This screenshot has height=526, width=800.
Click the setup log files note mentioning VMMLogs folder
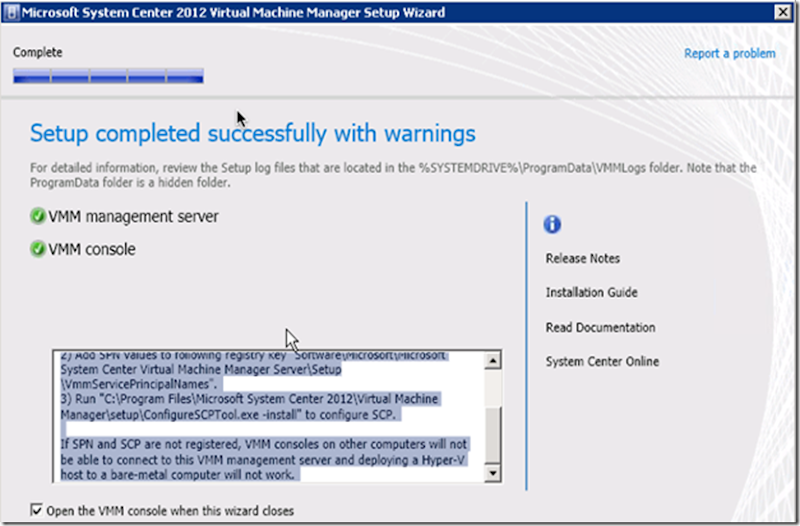click(x=393, y=167)
